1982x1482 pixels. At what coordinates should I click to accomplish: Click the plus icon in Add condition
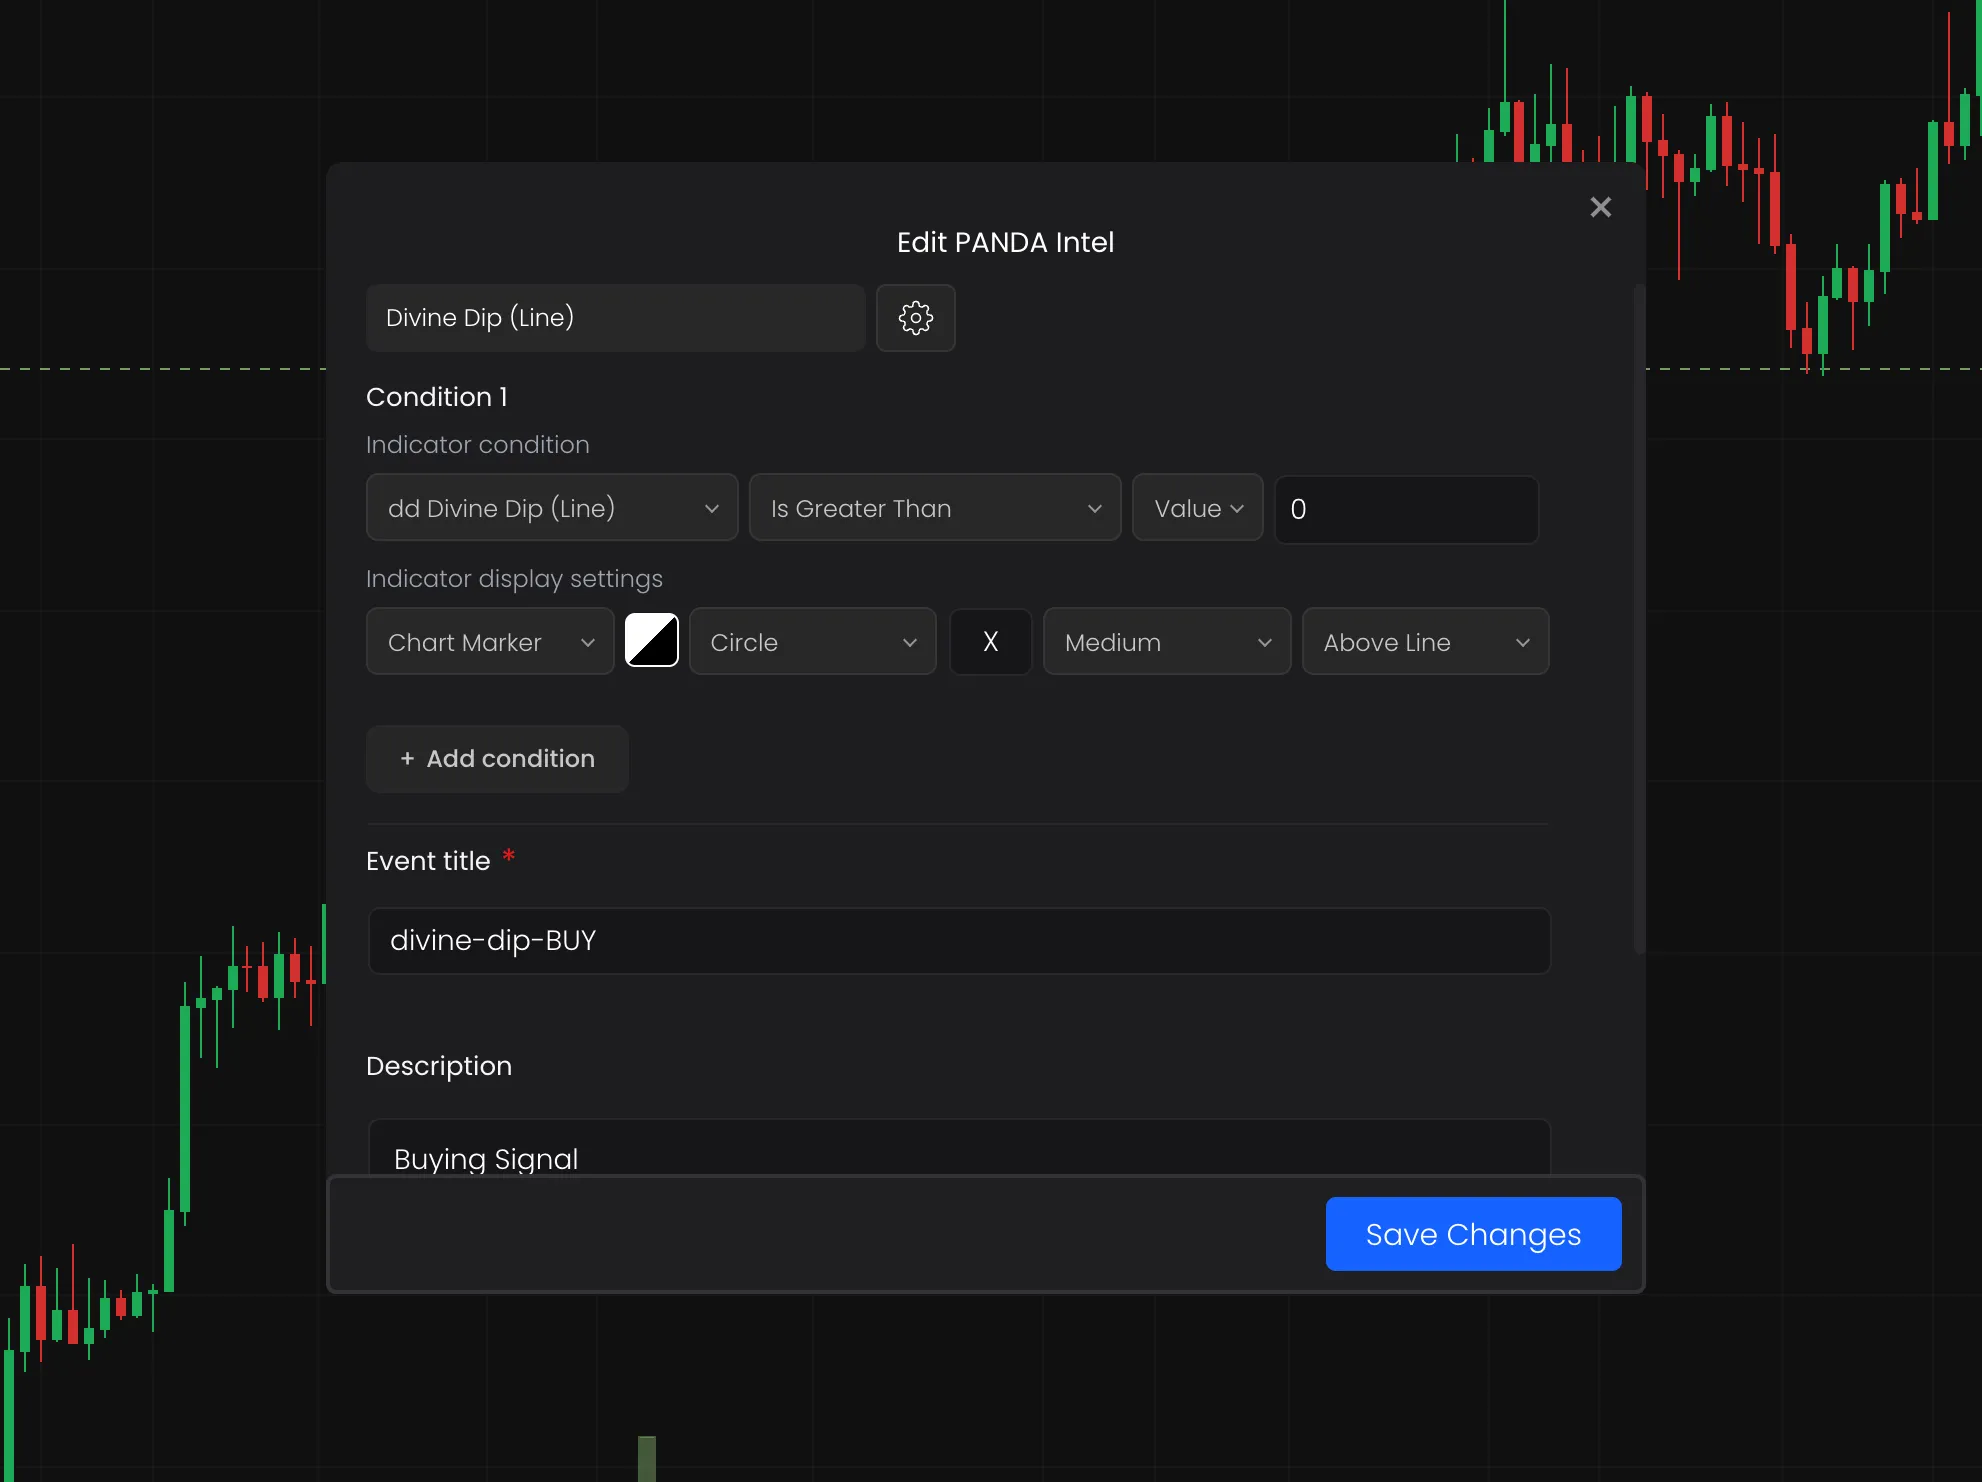tap(407, 759)
